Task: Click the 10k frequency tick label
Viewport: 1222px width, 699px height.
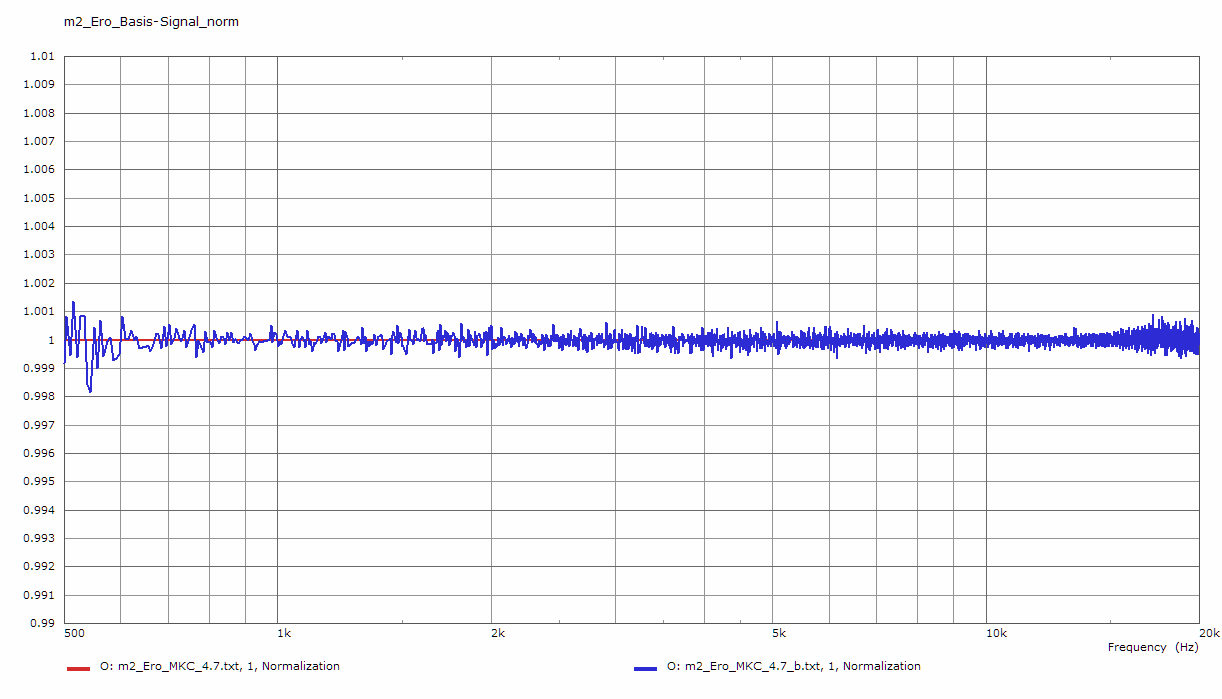Action: coord(996,634)
